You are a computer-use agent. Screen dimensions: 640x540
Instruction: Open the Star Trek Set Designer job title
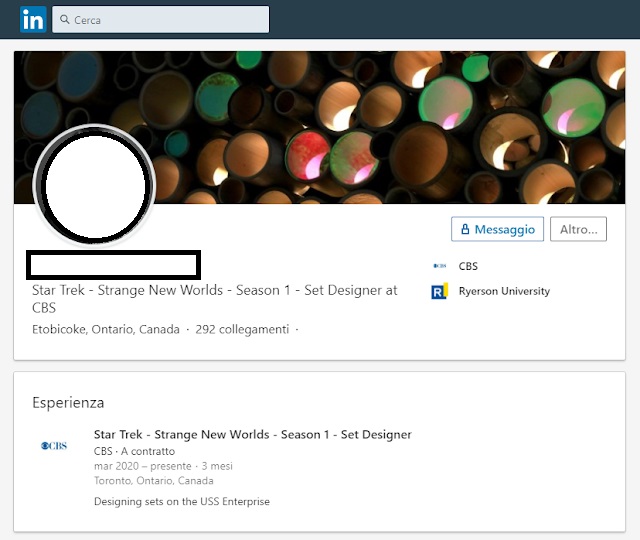(x=253, y=435)
